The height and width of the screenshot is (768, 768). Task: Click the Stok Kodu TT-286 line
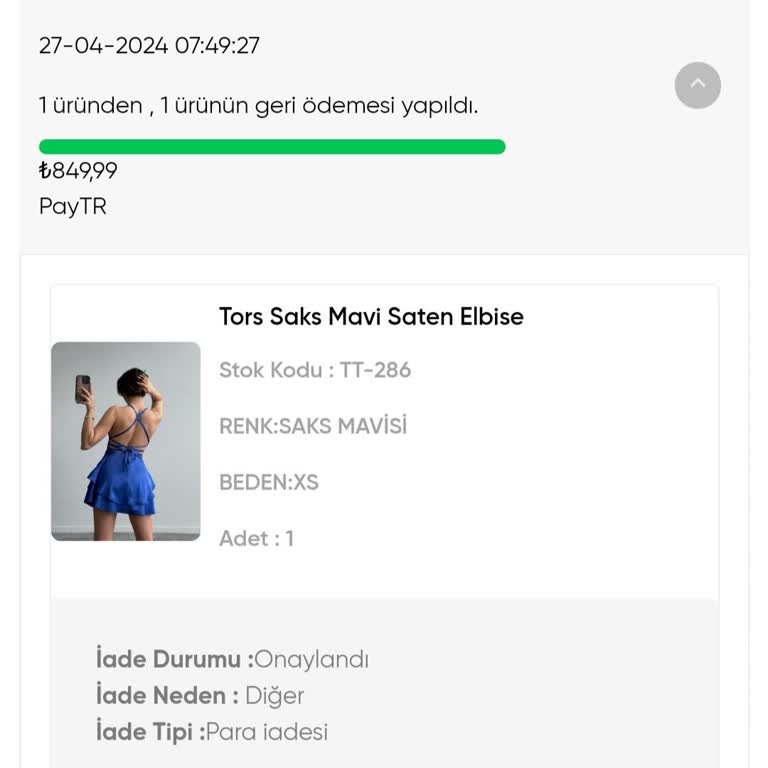pos(315,370)
